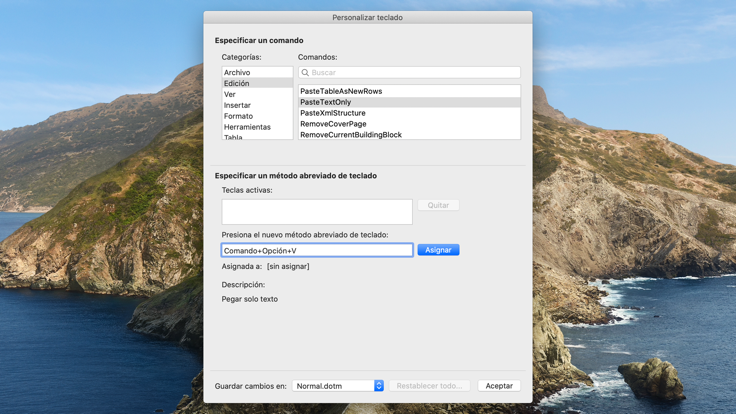Open the Normal.dotm save location dropdown
This screenshot has height=414, width=736.
click(x=338, y=386)
